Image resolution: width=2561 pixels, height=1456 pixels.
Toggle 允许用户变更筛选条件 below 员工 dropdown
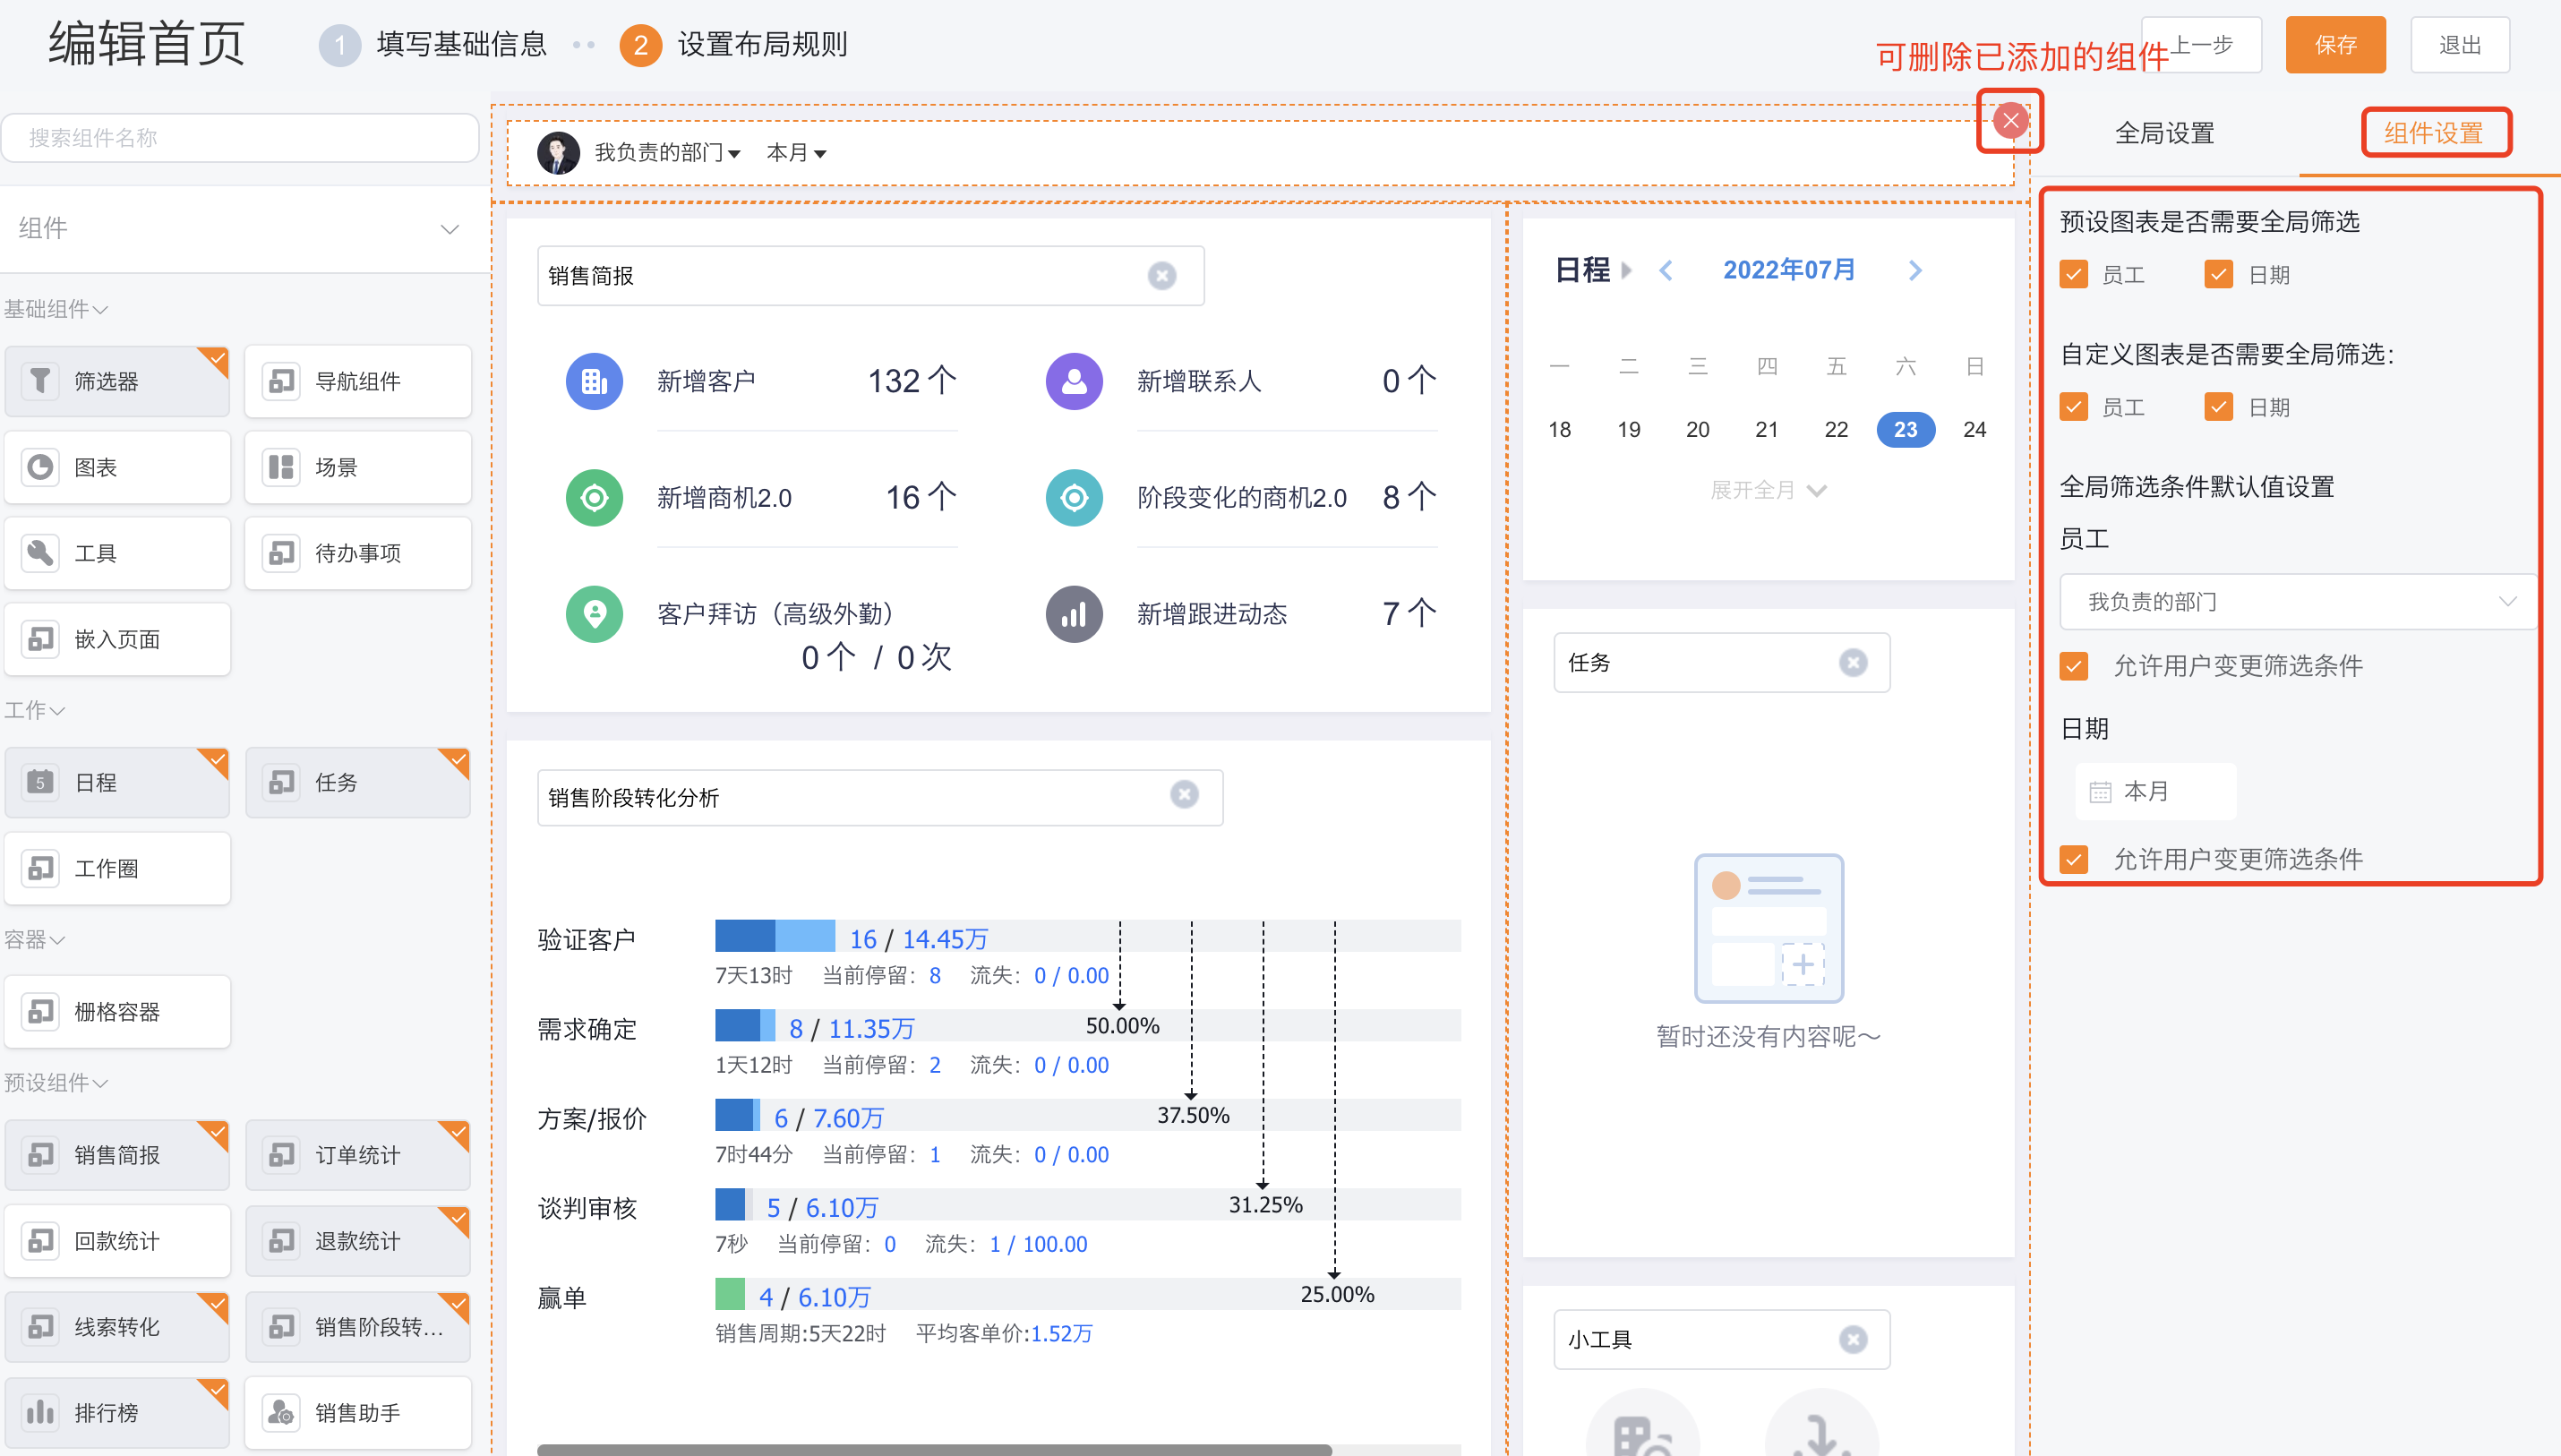click(x=2074, y=666)
